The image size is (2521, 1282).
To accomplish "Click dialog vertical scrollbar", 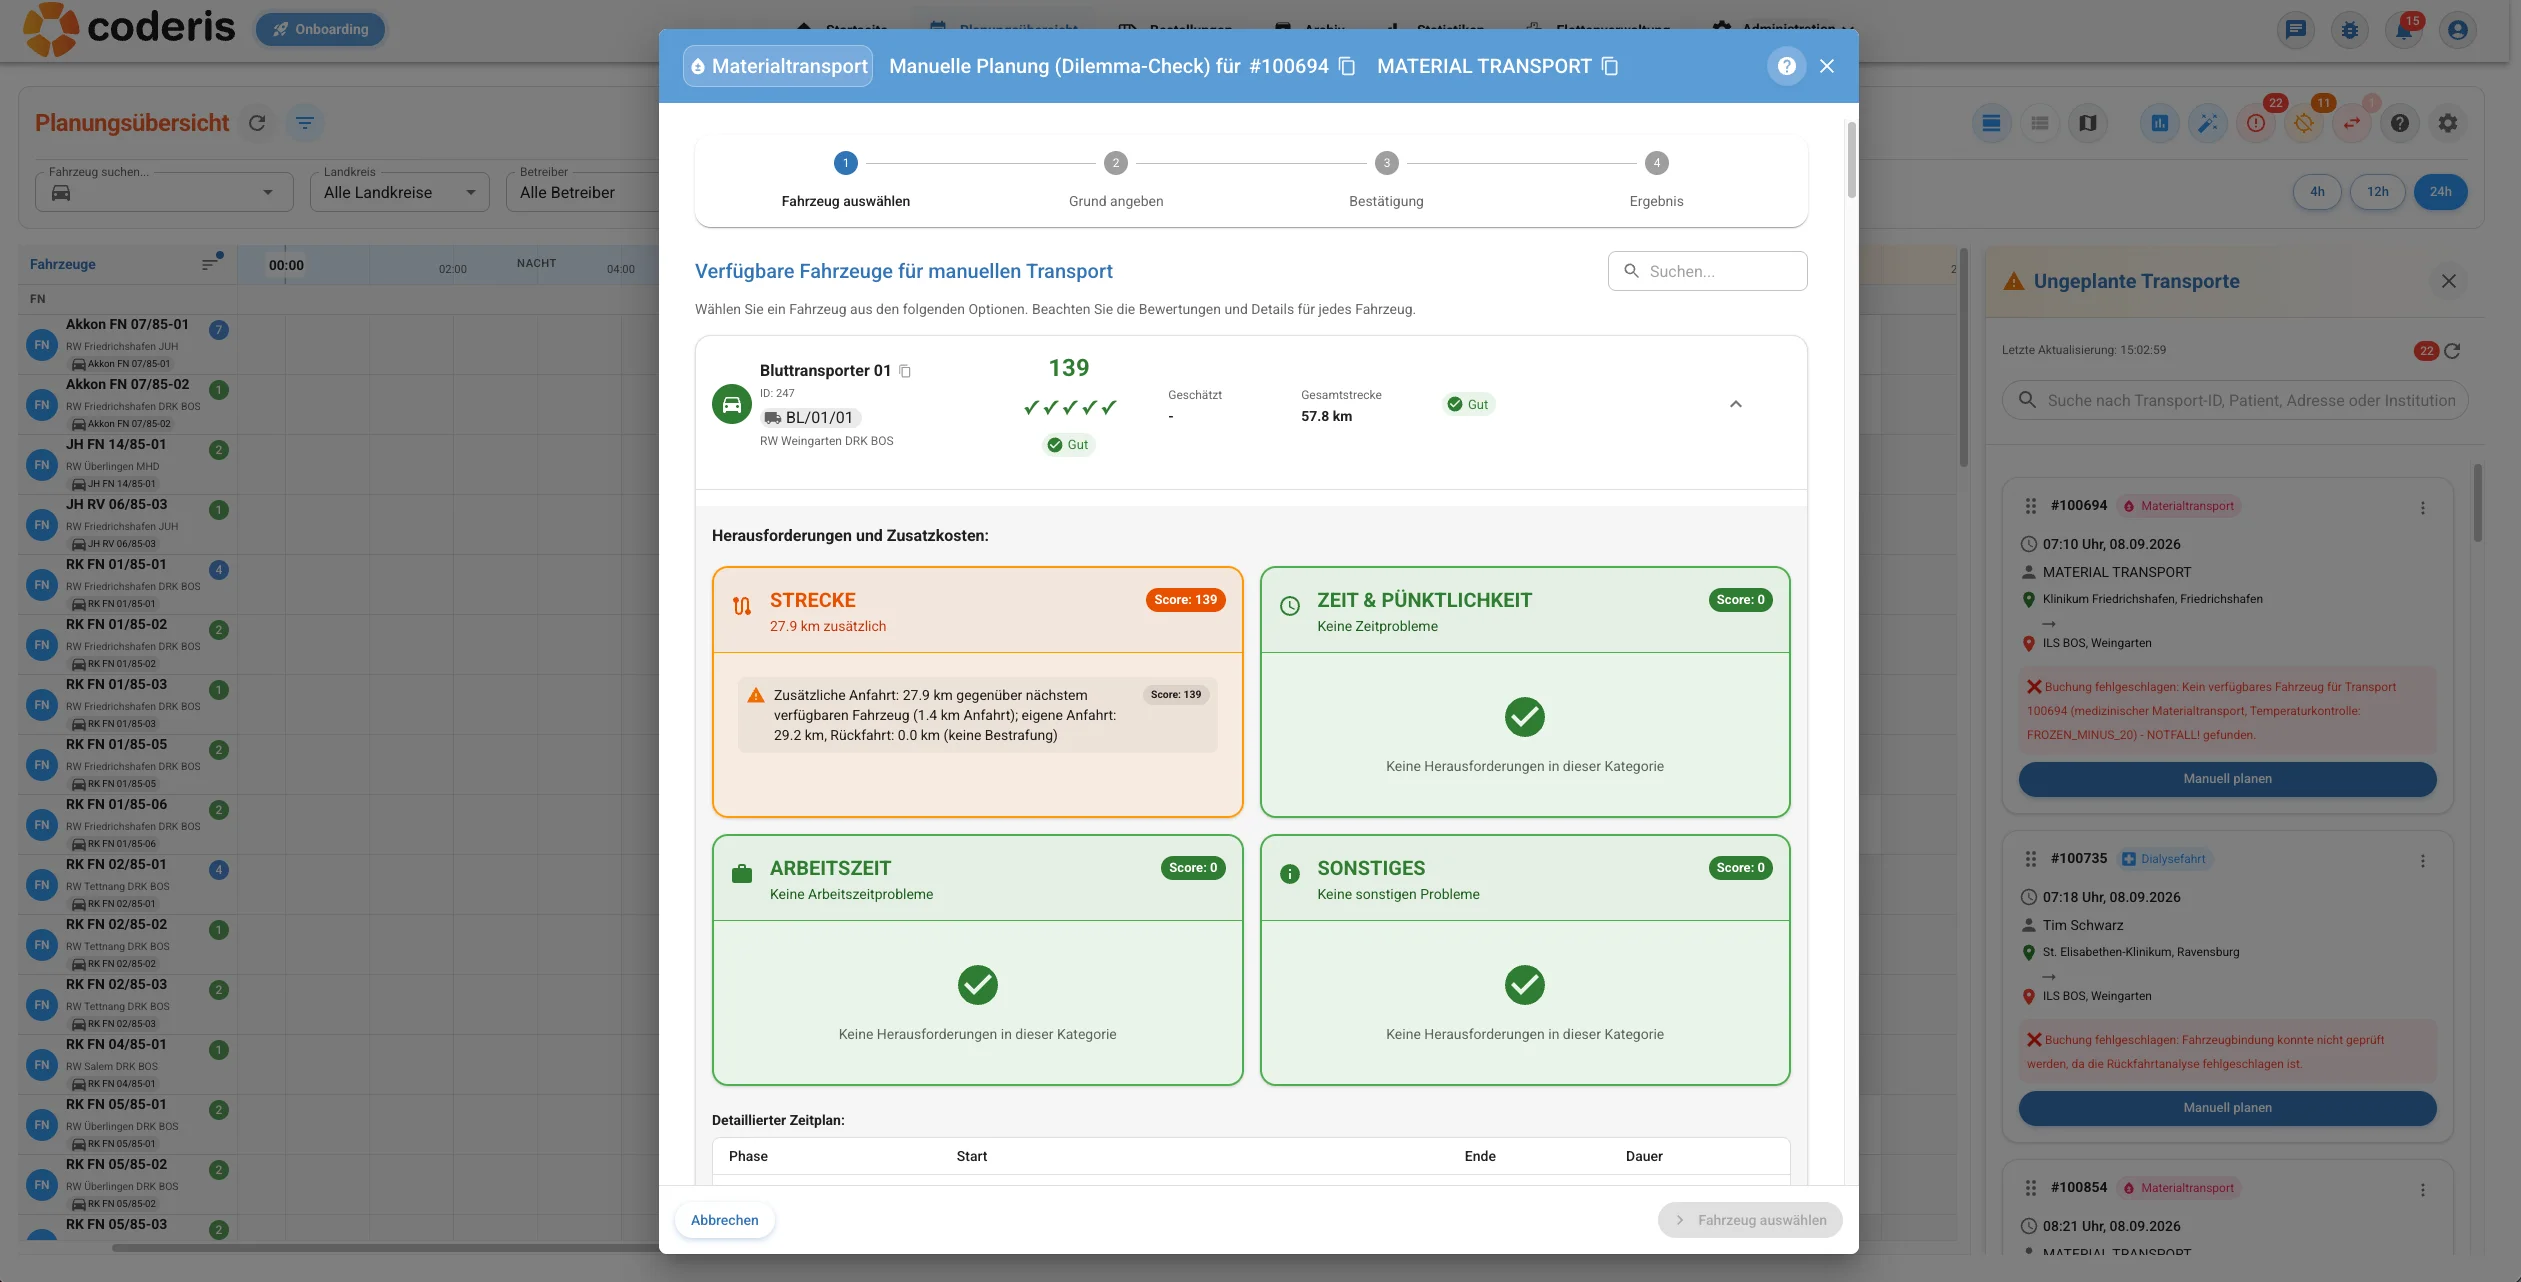I will [1852, 160].
